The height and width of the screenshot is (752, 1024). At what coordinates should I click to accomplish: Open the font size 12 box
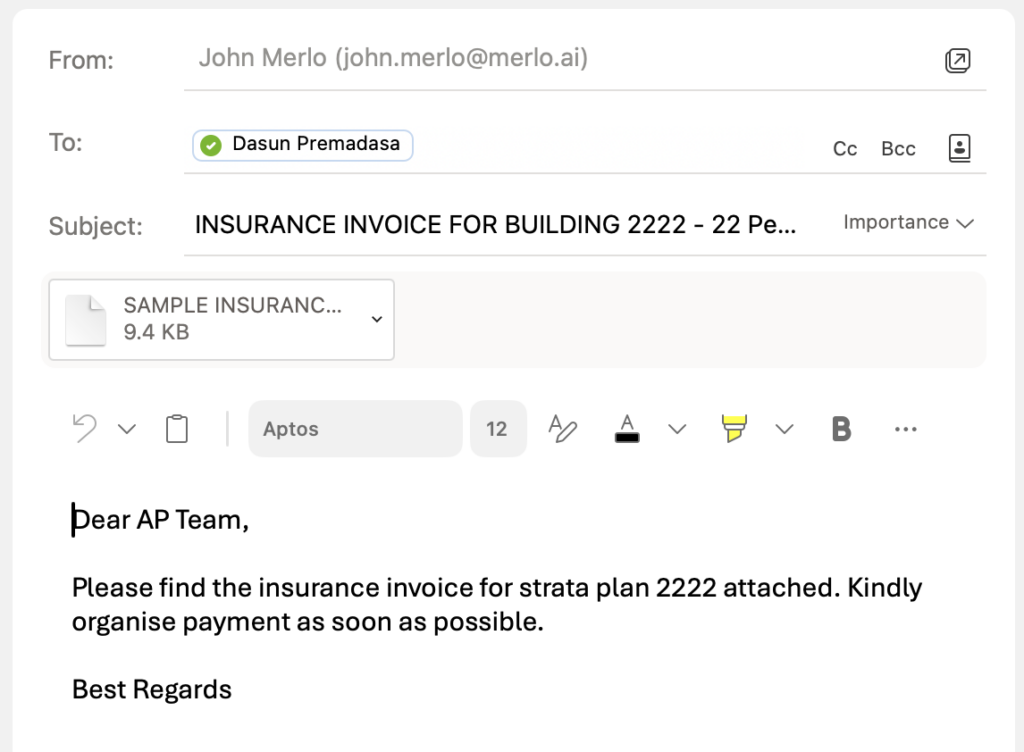tap(498, 429)
